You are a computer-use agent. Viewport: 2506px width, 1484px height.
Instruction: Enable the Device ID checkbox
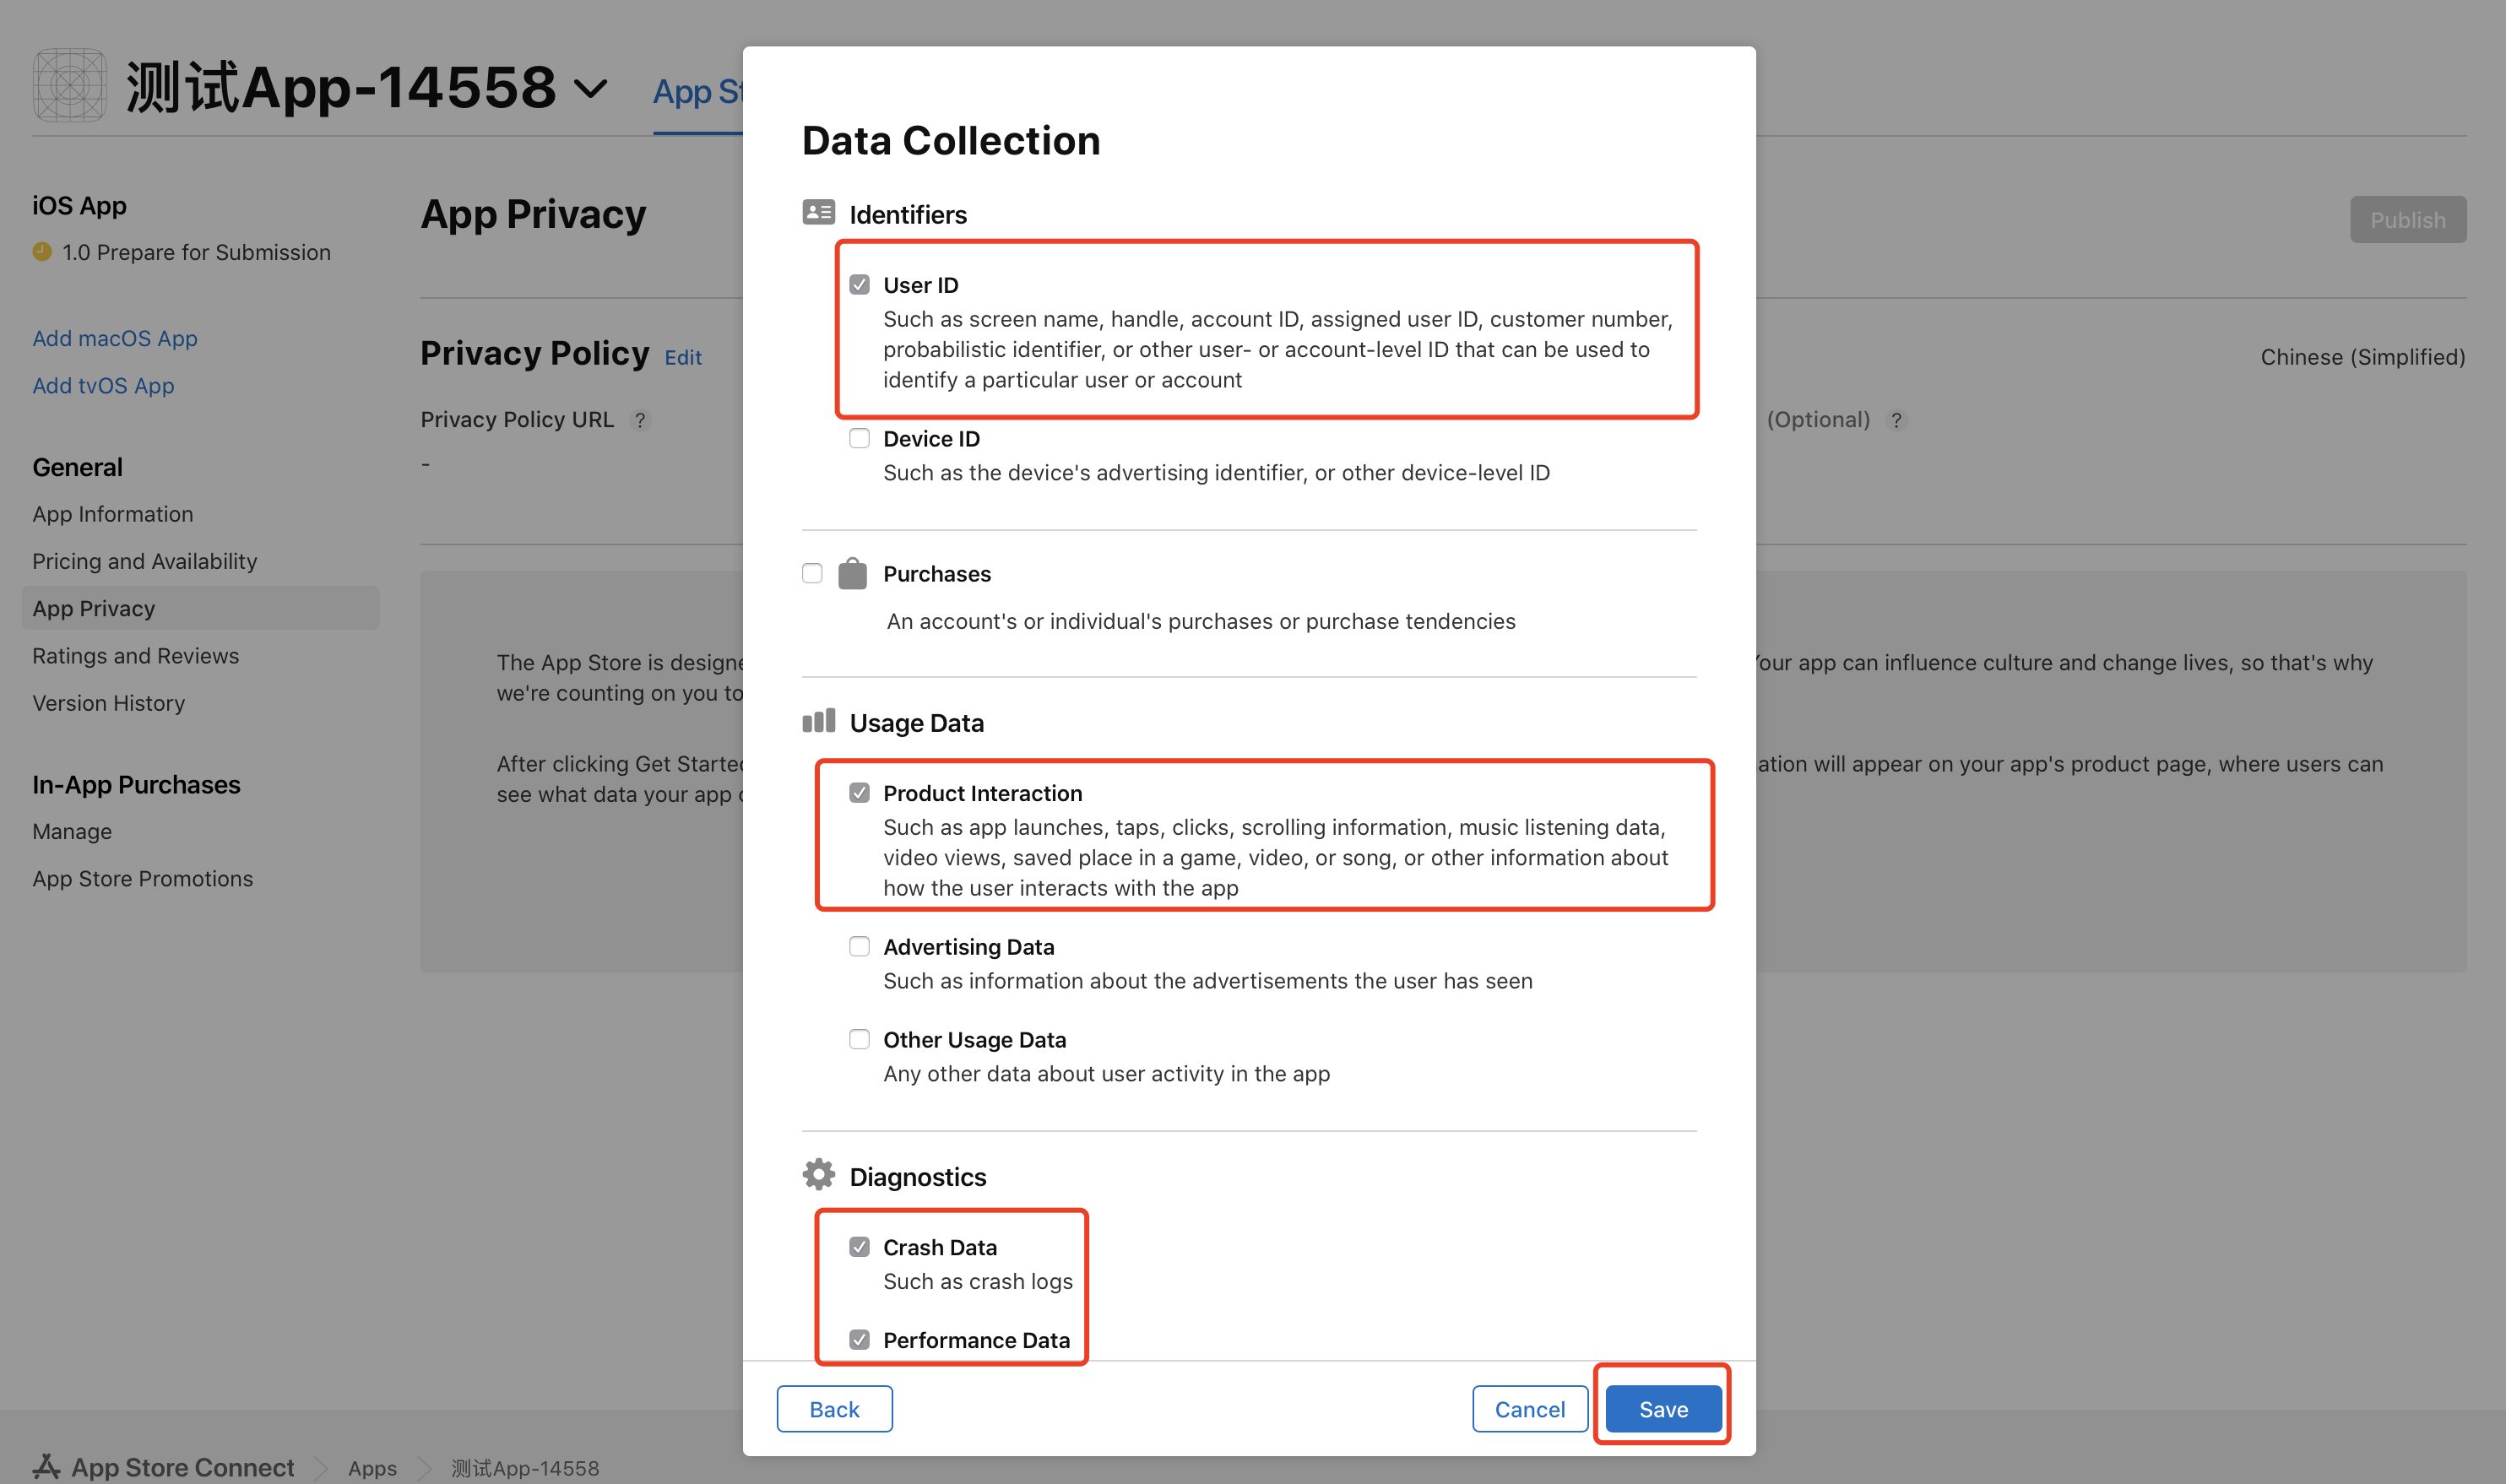coord(859,439)
